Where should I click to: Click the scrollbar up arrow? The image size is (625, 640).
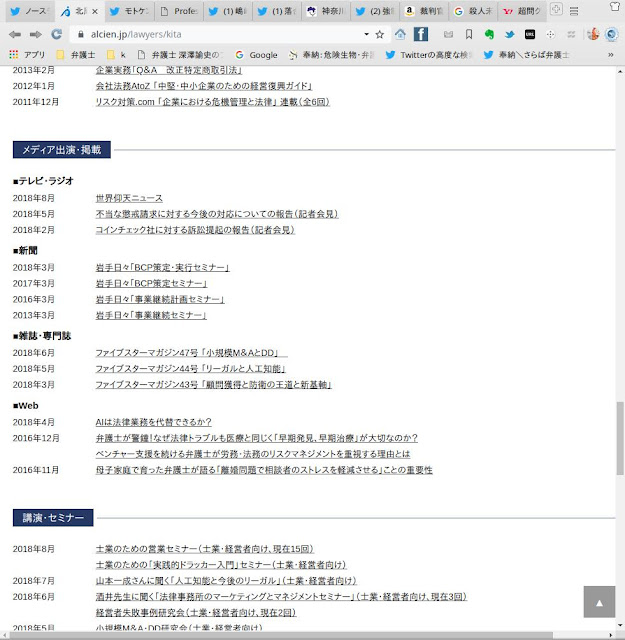pos(621,71)
